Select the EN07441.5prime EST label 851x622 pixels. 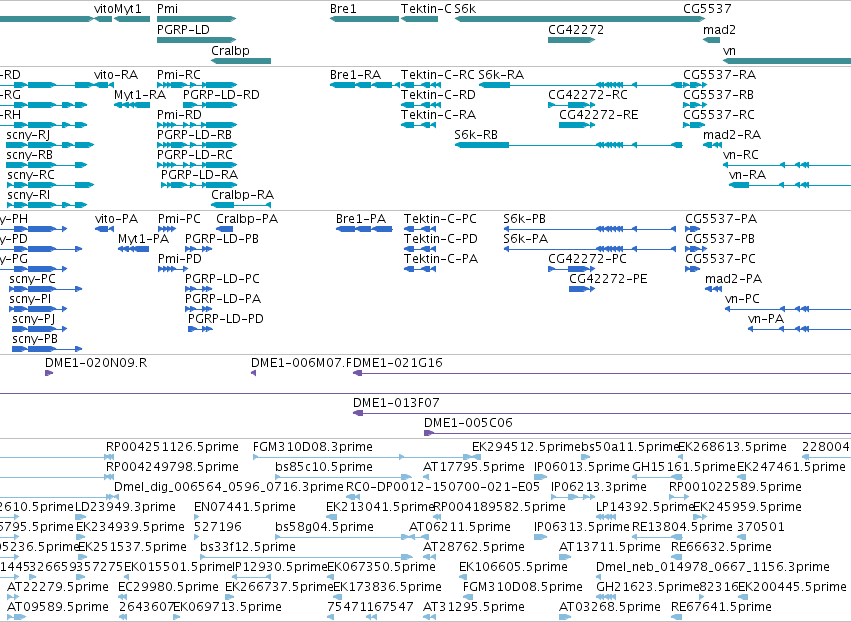[245, 507]
